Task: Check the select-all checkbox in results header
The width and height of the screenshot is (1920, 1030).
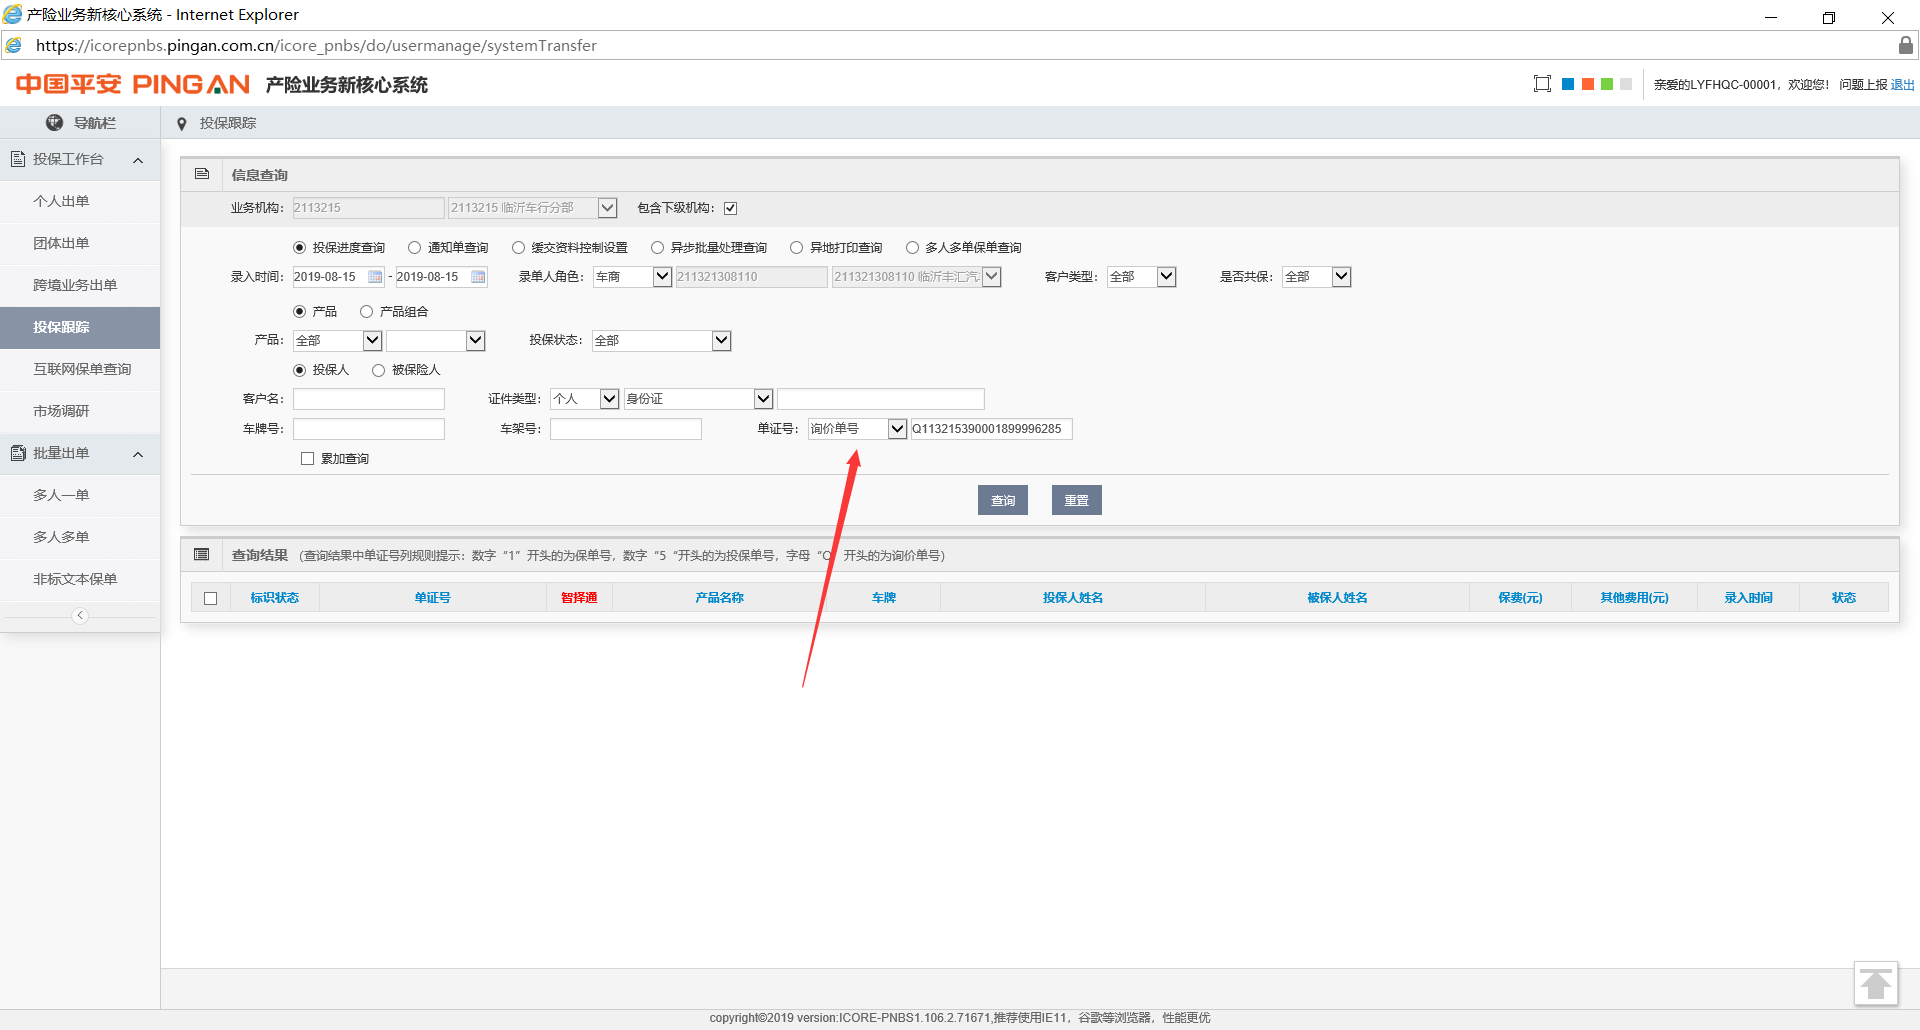Action: coord(210,598)
